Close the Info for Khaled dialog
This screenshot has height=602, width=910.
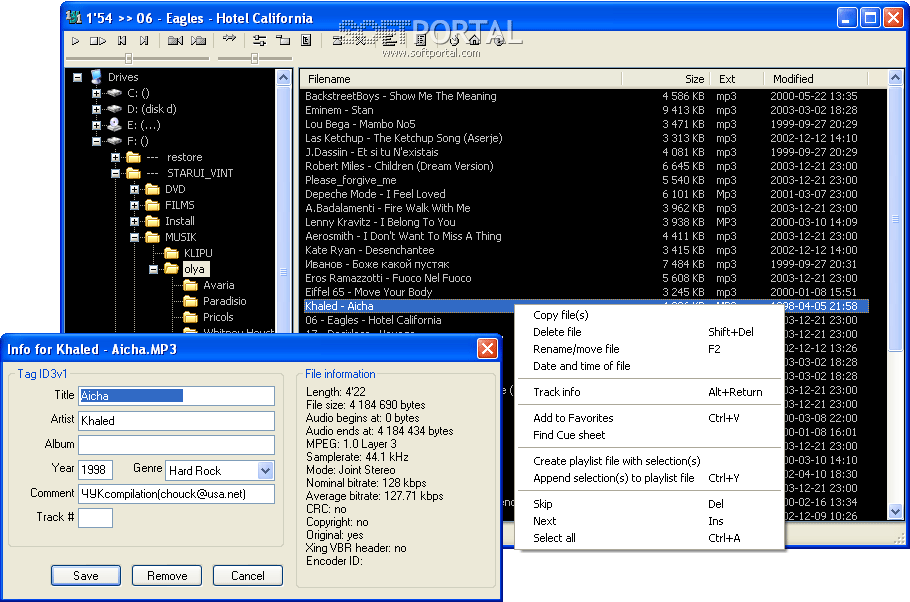pyautogui.click(x=487, y=349)
